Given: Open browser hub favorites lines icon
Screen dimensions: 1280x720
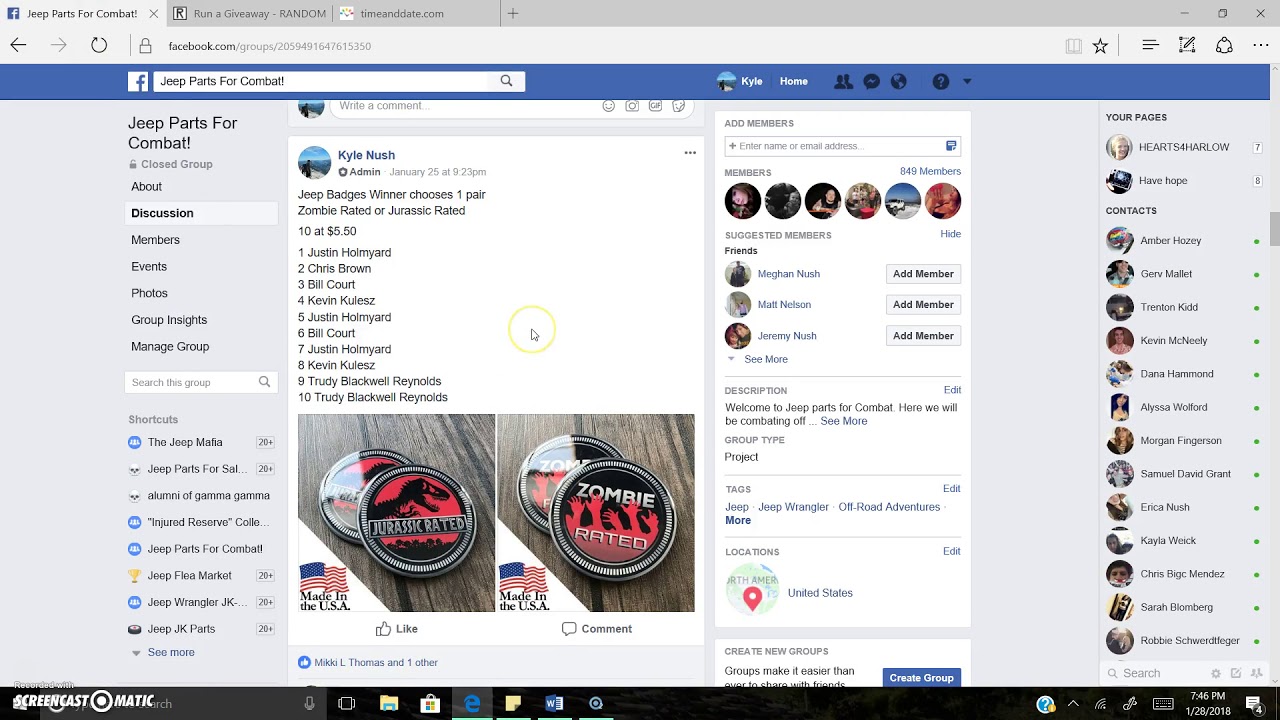Looking at the screenshot, I should 1150,45.
